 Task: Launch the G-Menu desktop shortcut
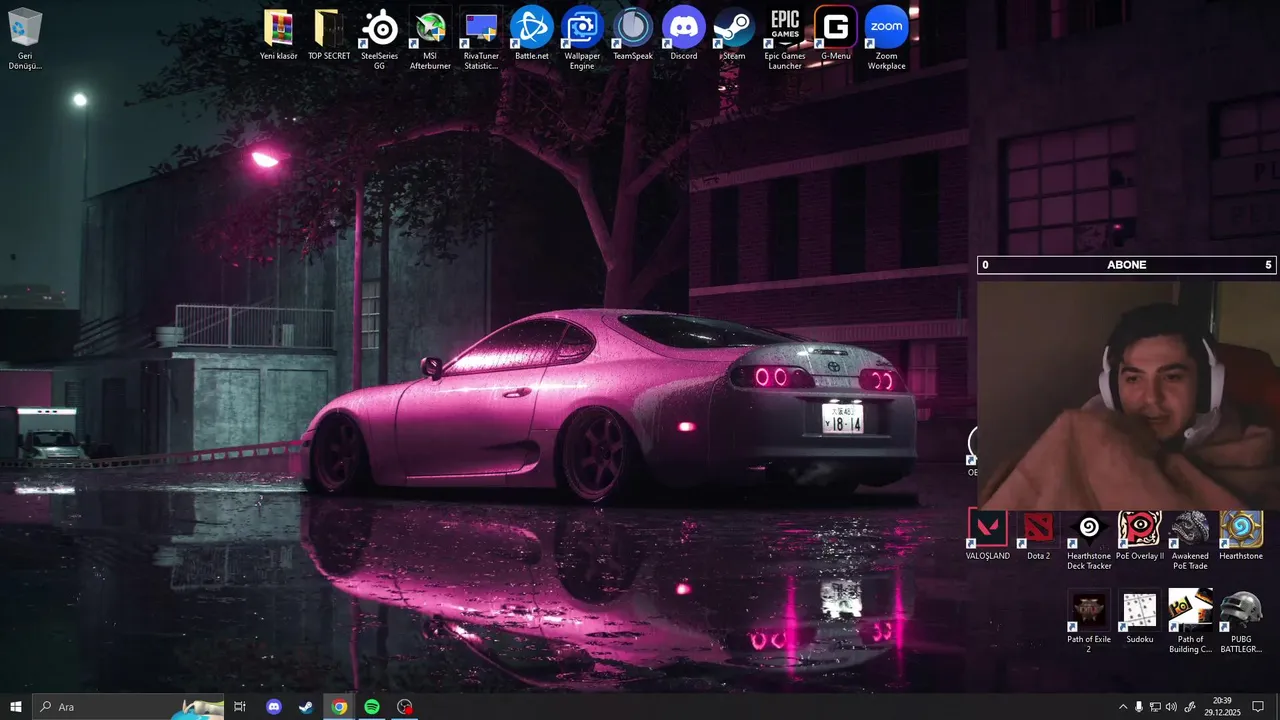(836, 34)
